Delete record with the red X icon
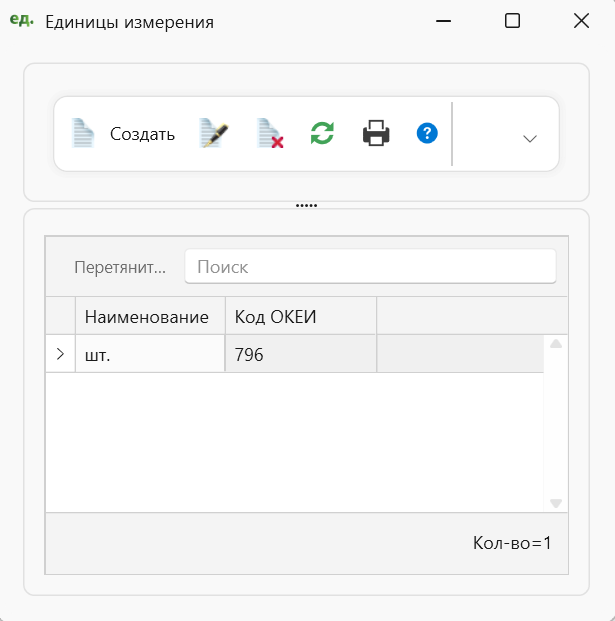Screen dimensions: 615x621 270,133
